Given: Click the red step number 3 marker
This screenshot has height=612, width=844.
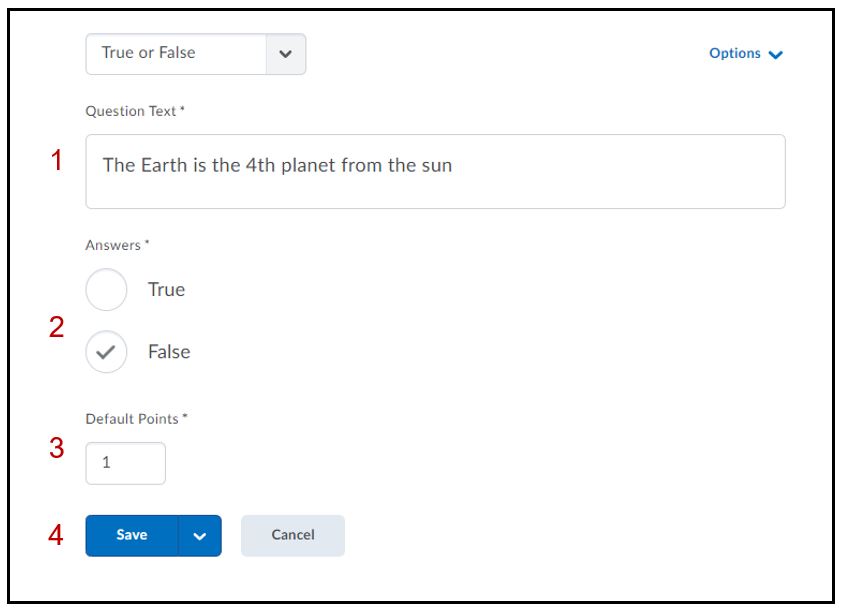Looking at the screenshot, I should point(57,448).
